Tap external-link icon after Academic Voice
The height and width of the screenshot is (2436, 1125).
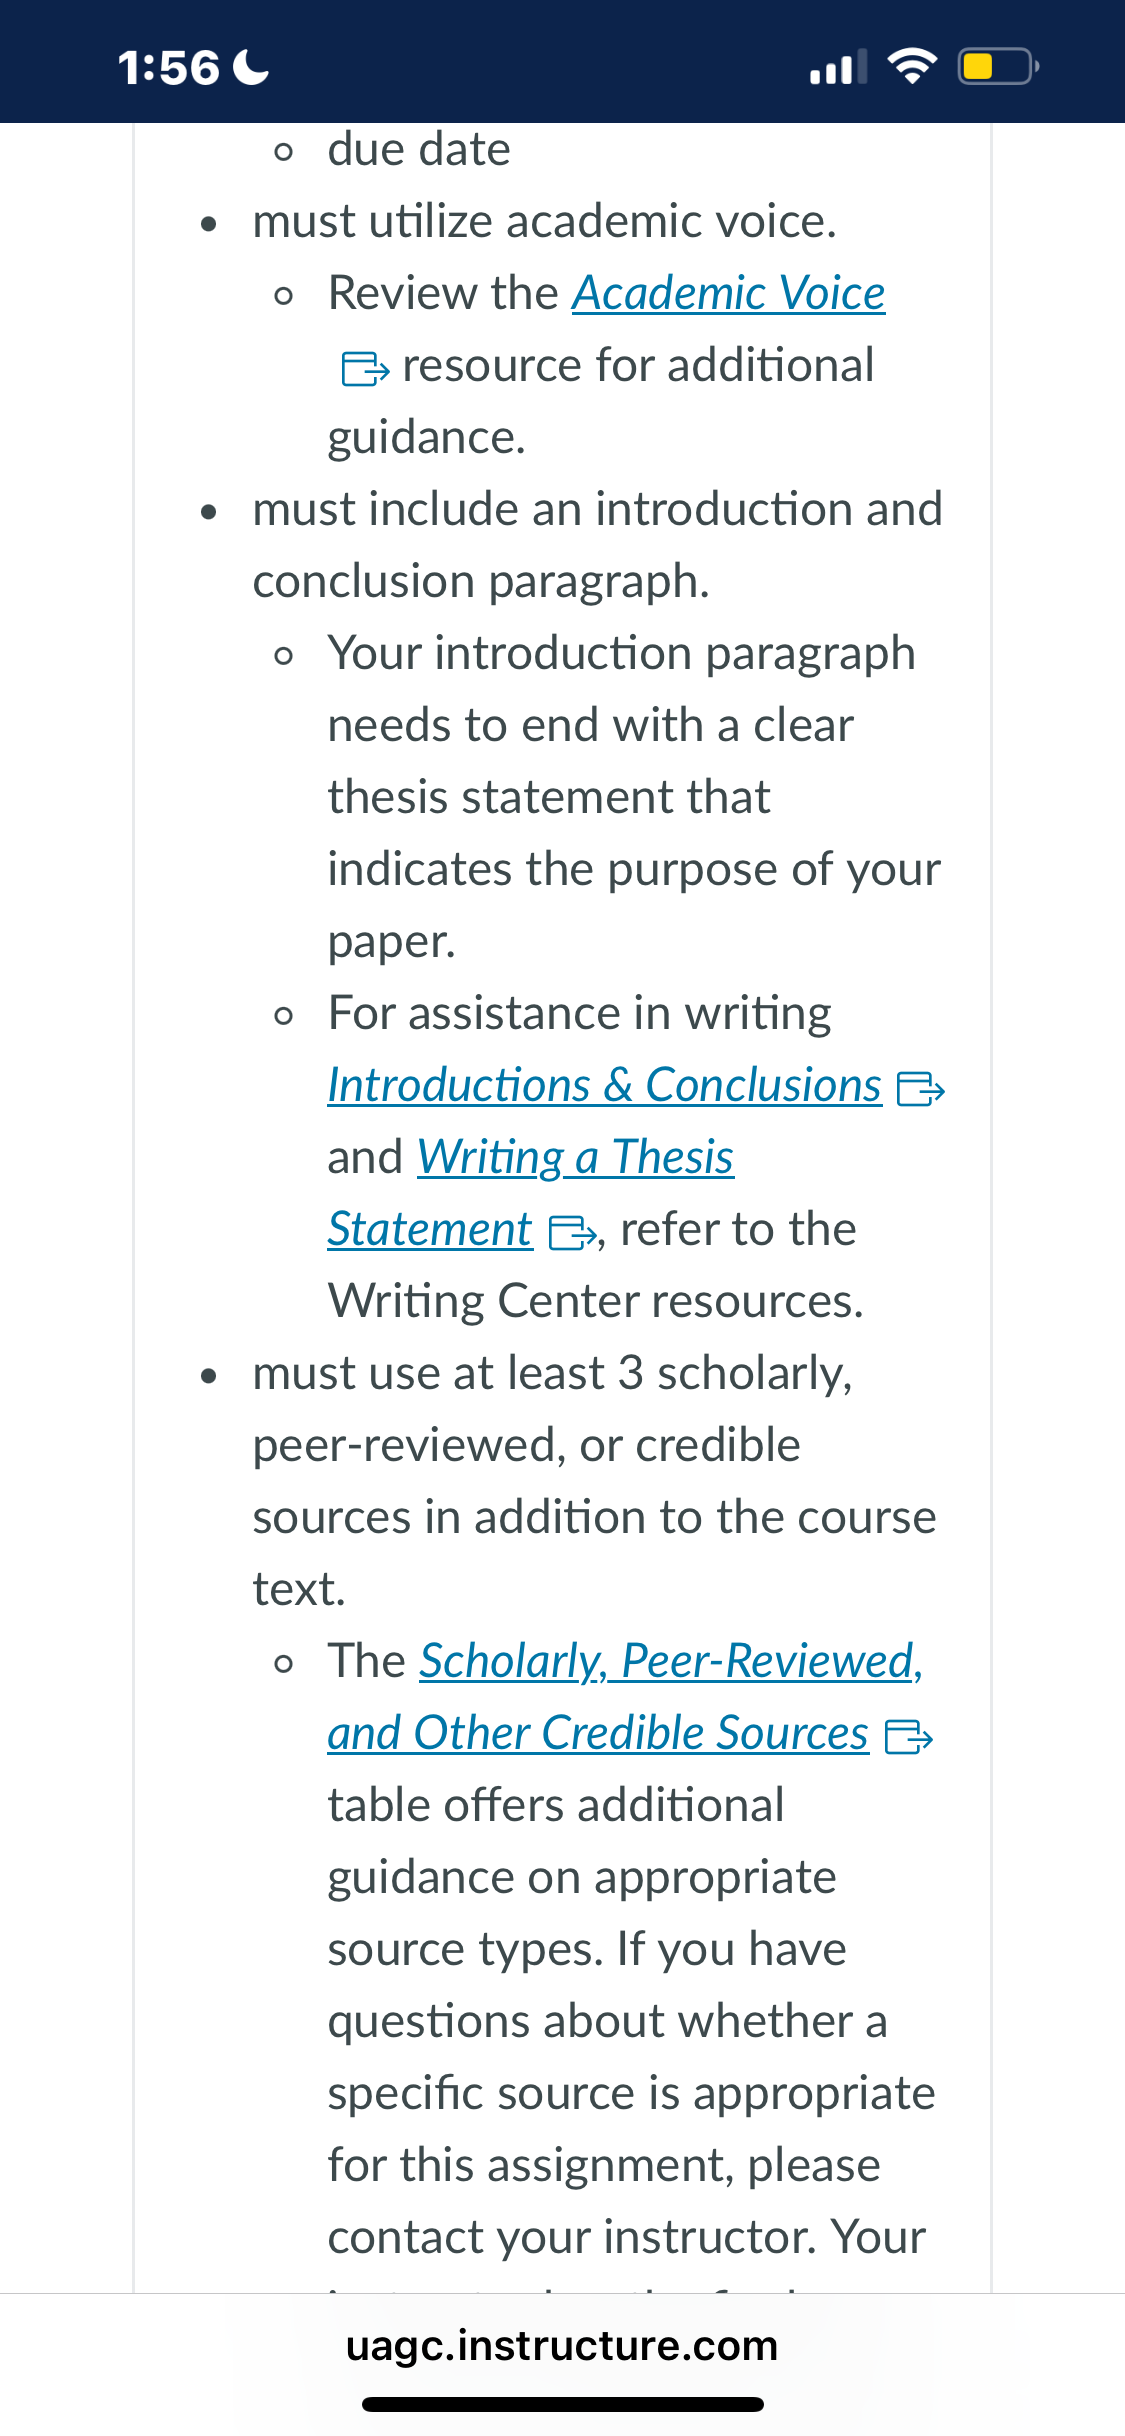coord(365,368)
